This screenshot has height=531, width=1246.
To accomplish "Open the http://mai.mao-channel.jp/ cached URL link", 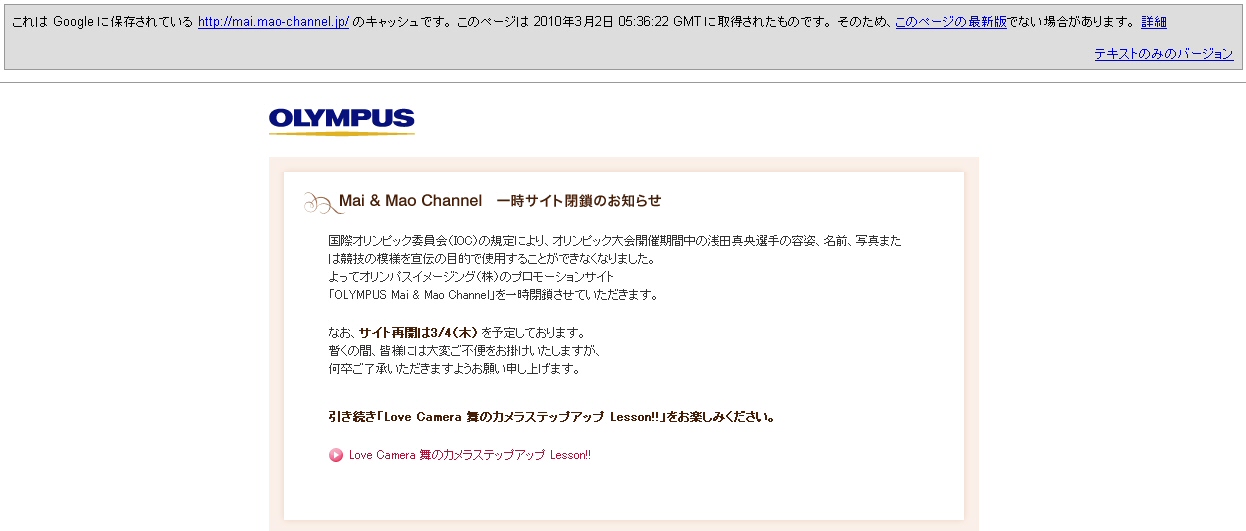I will (x=273, y=22).
